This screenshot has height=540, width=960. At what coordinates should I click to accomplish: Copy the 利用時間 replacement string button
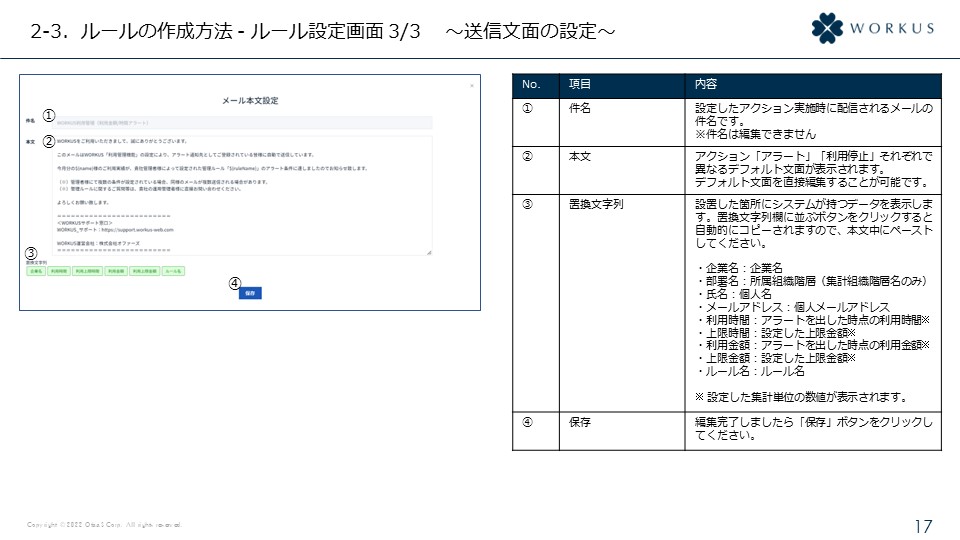59,271
